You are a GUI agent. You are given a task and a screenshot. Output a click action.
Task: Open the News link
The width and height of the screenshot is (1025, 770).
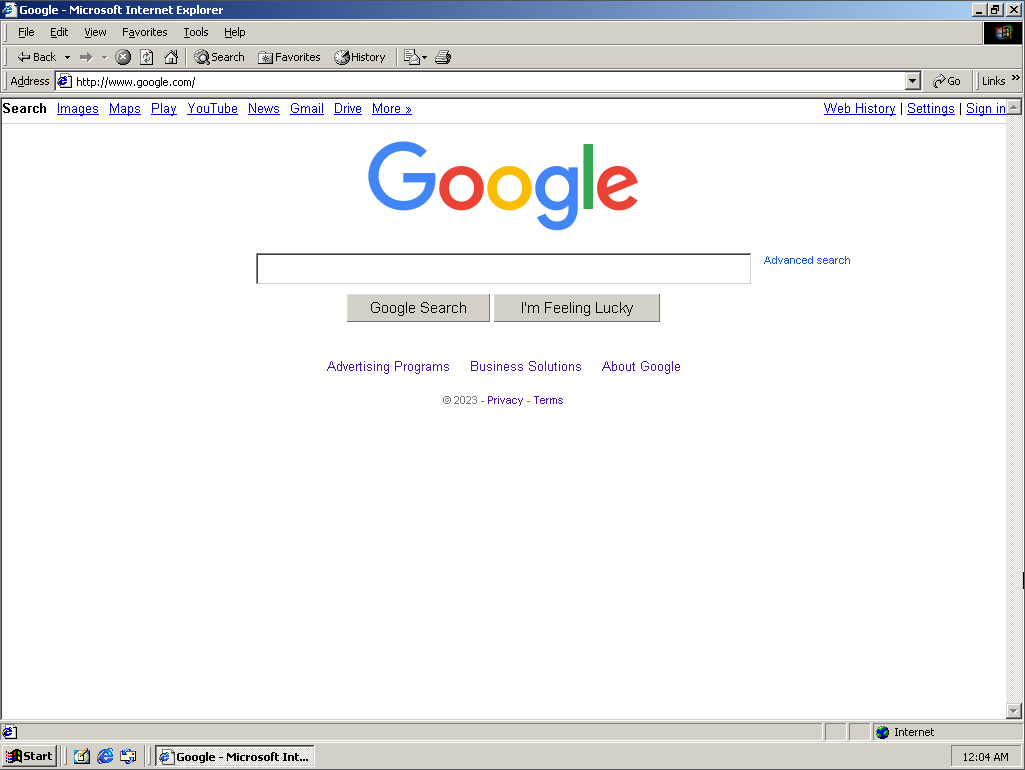(263, 109)
